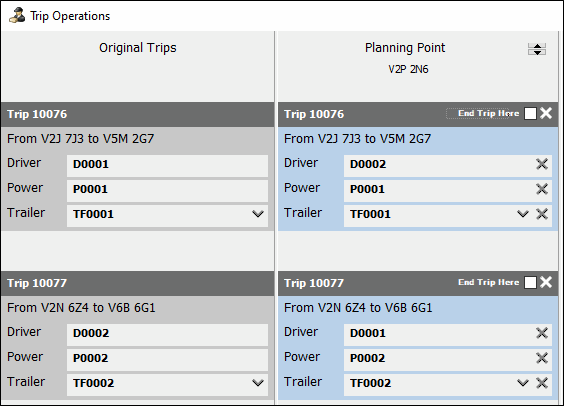Expand TF0002 trailer dropdown in Original Trips
The image size is (564, 406).
258,383
